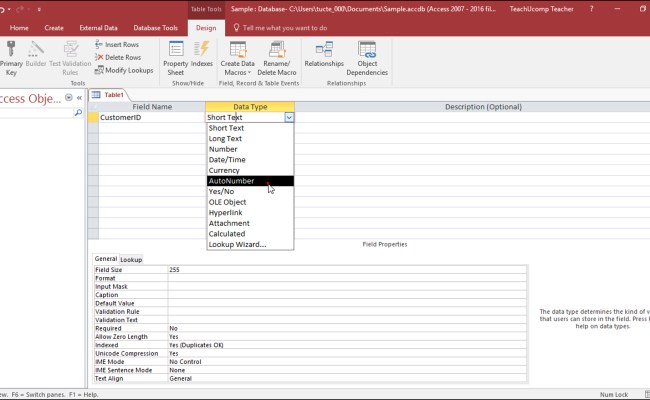Screen dimensions: 650x400
Task: Choose Calculated data type
Action: point(250,234)
